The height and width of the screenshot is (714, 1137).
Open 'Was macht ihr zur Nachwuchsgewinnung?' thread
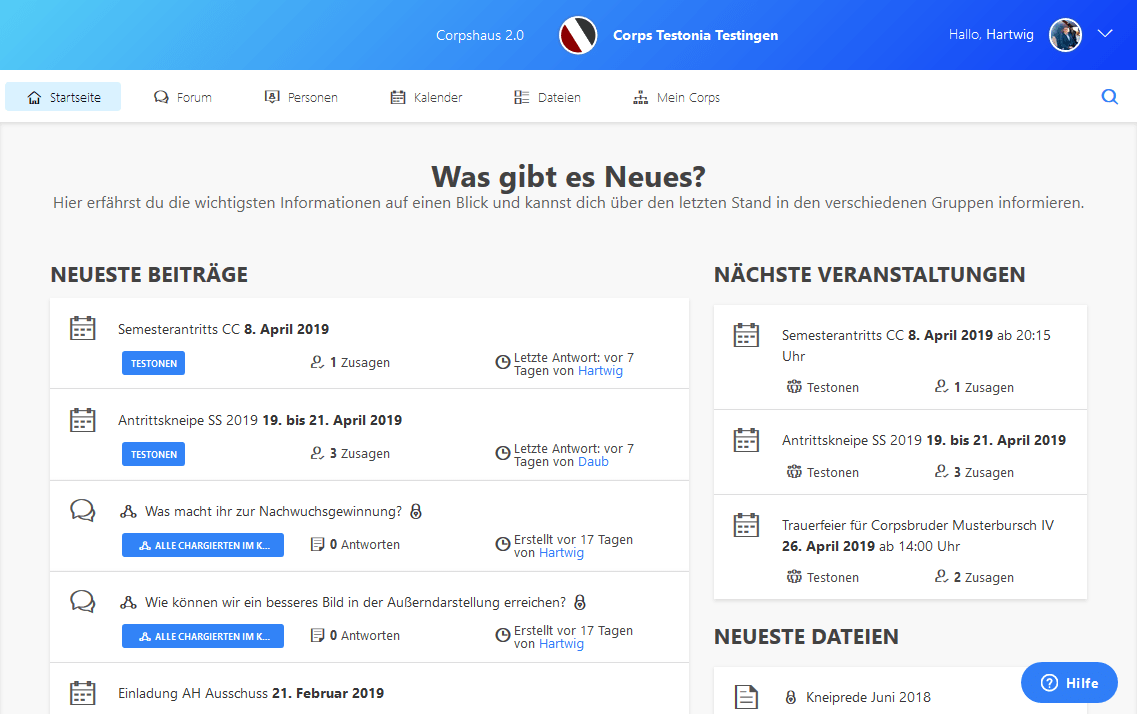tap(273, 512)
